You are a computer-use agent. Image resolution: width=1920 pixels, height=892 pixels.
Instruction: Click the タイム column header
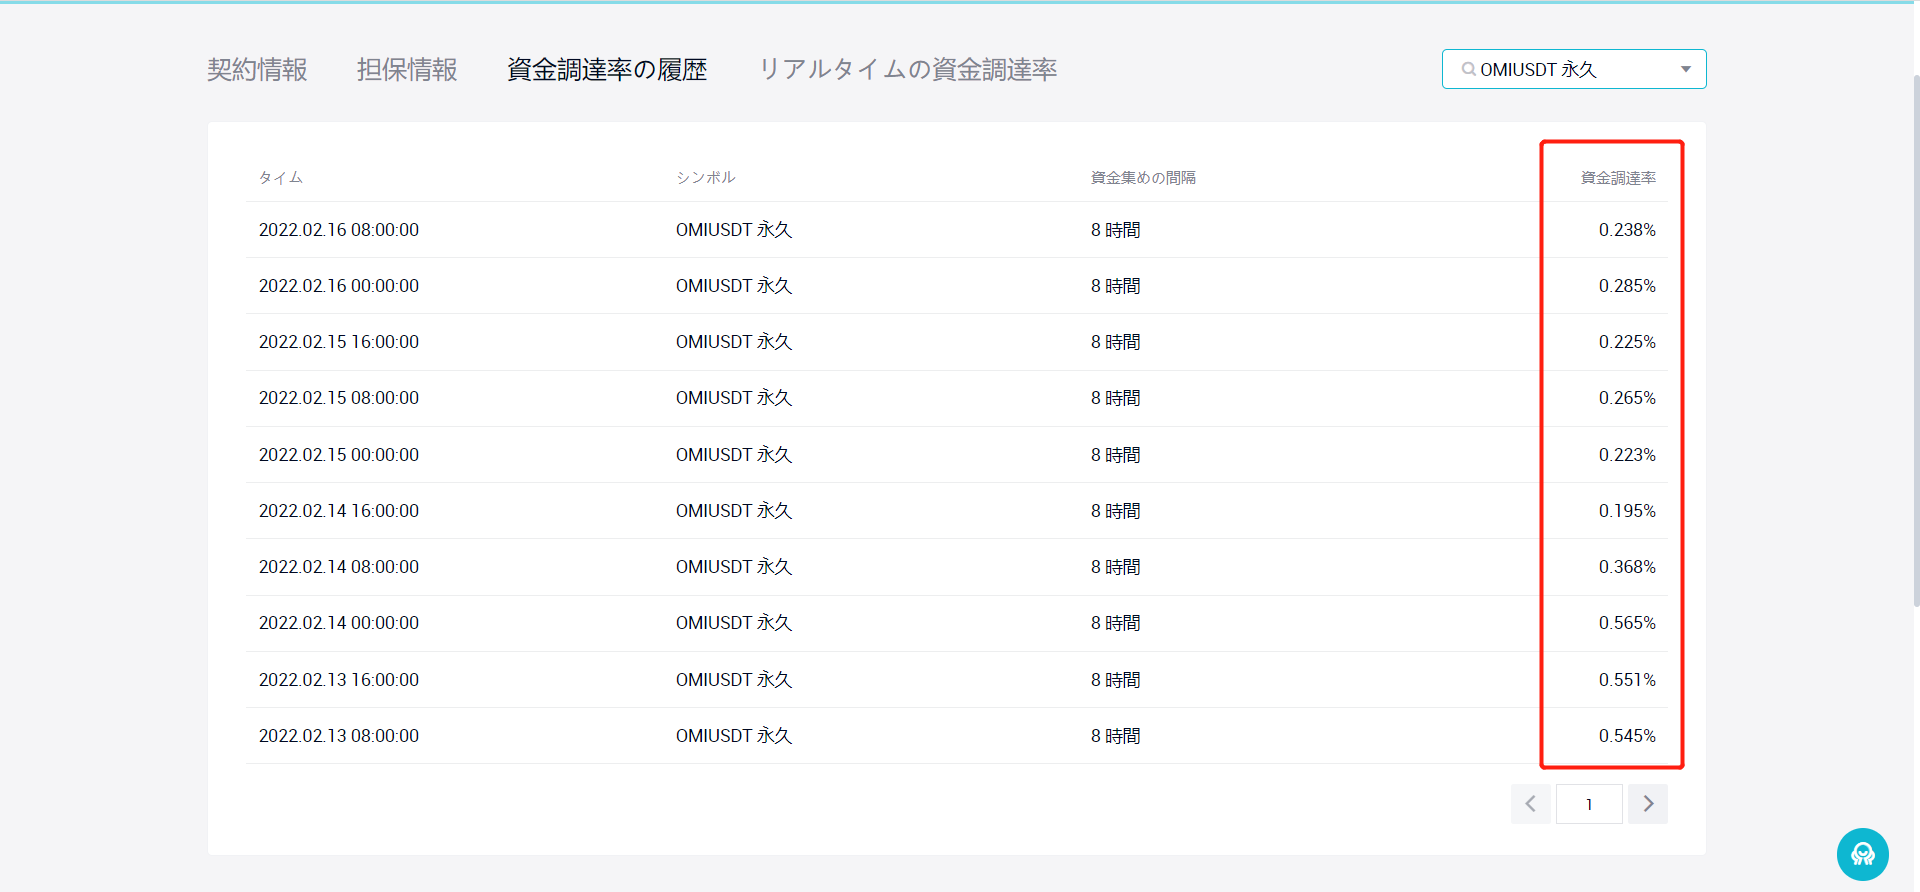point(281,177)
